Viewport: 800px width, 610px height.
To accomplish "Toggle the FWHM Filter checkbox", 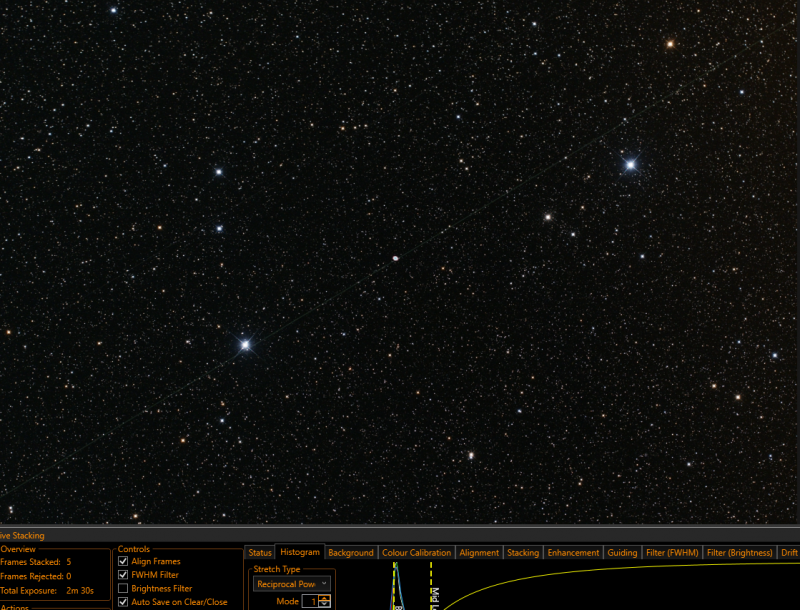I will pyautogui.click(x=123, y=575).
